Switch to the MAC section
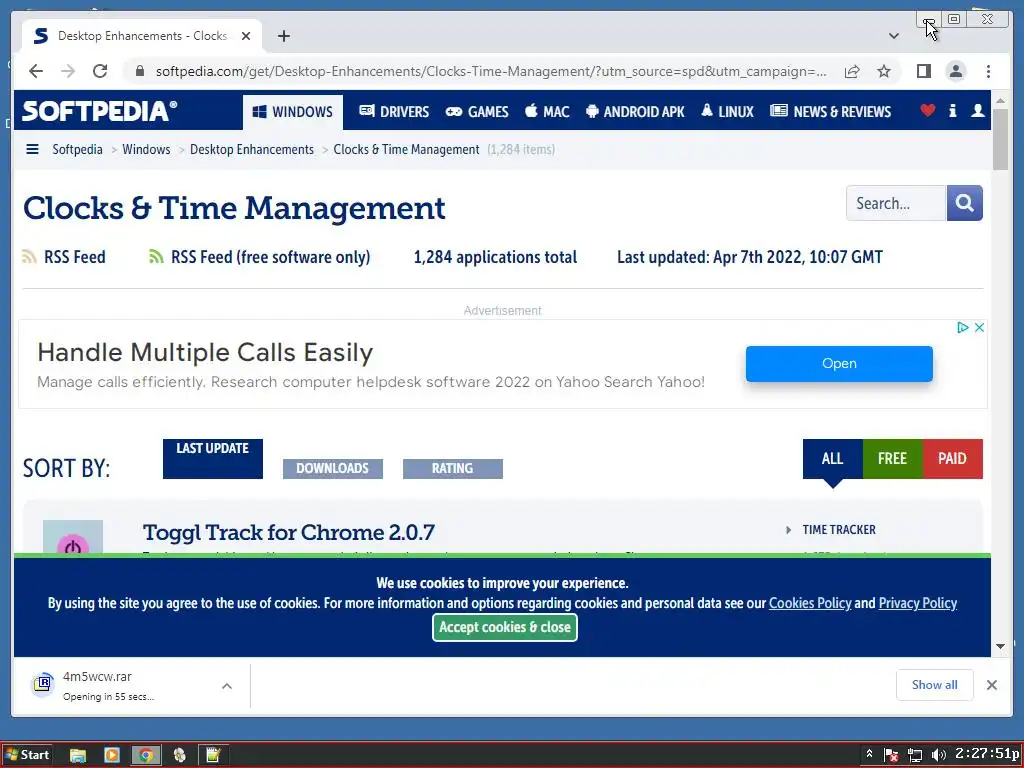 click(x=547, y=112)
